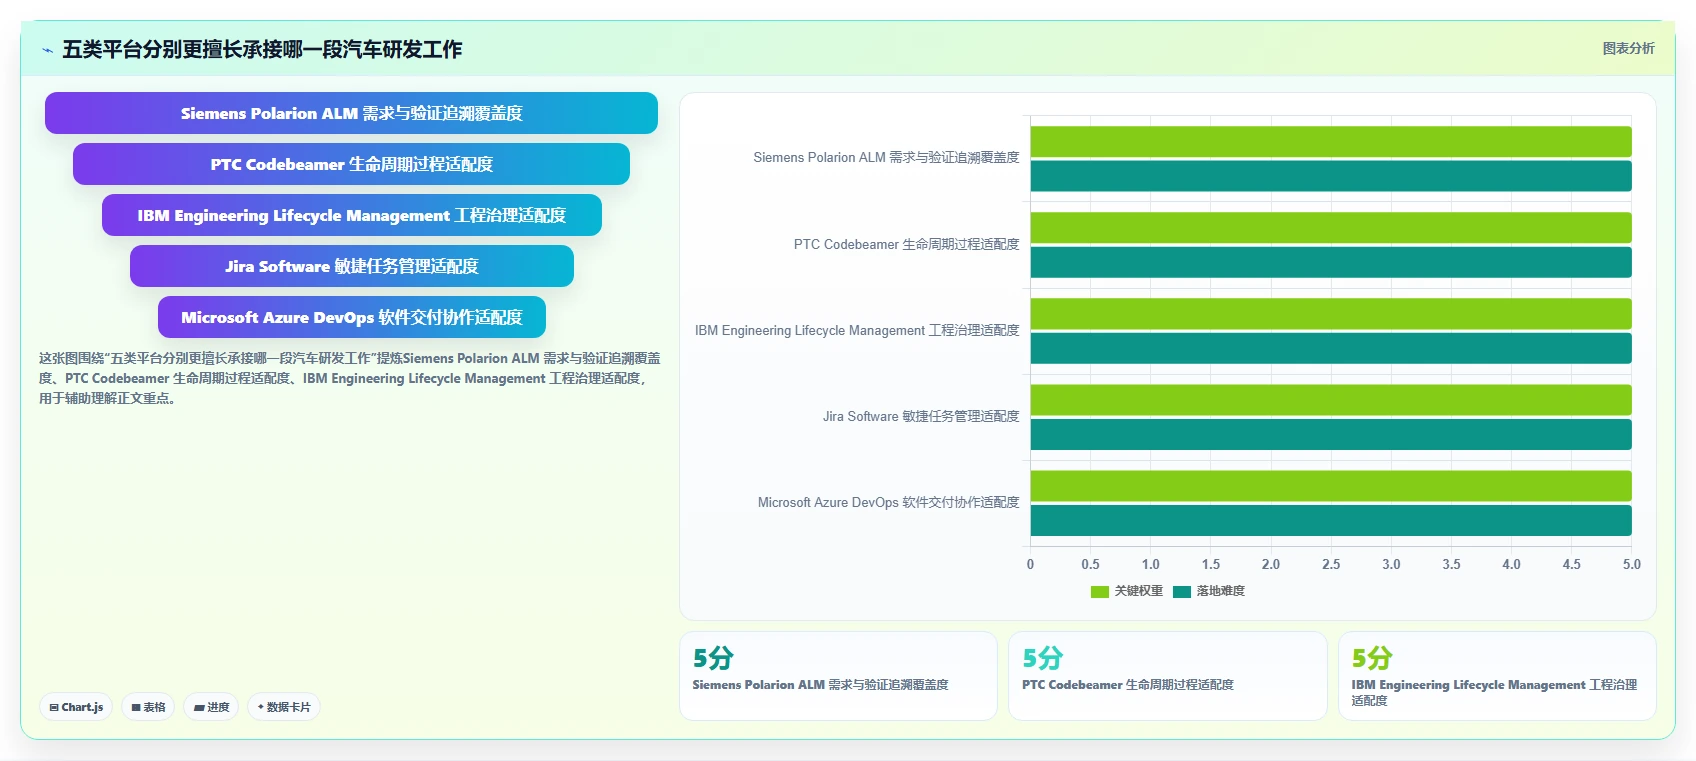This screenshot has height=761, width=1696.
Task: Select the Siemens Polarion ALM funnel bar
Action: pyautogui.click(x=351, y=113)
